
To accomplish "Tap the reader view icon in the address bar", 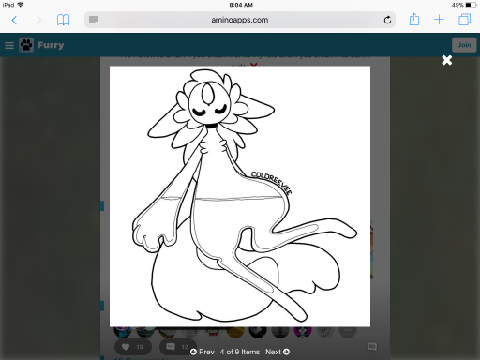I will point(93,20).
